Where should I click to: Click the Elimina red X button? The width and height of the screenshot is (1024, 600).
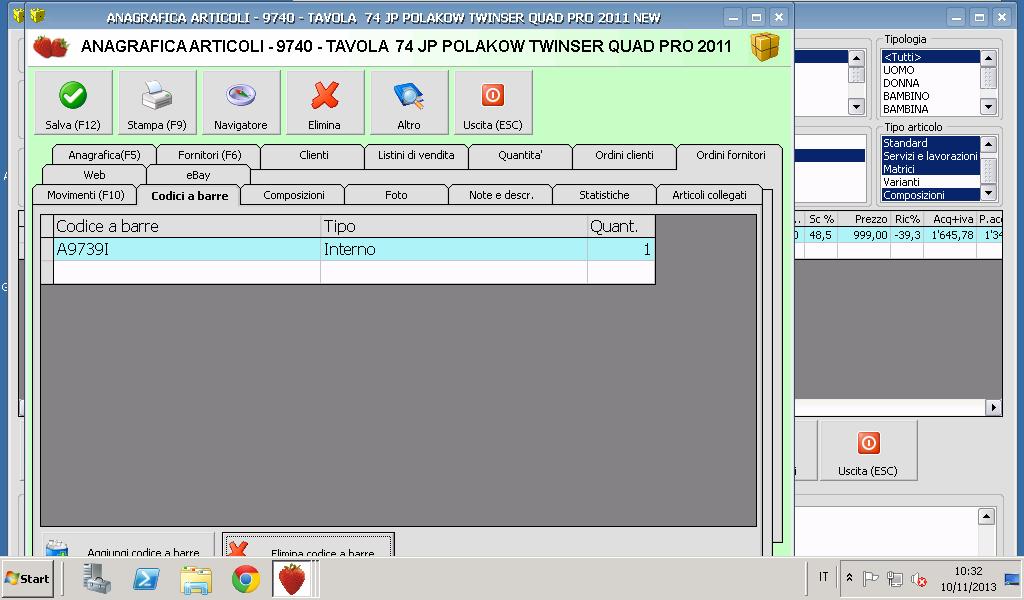click(325, 103)
